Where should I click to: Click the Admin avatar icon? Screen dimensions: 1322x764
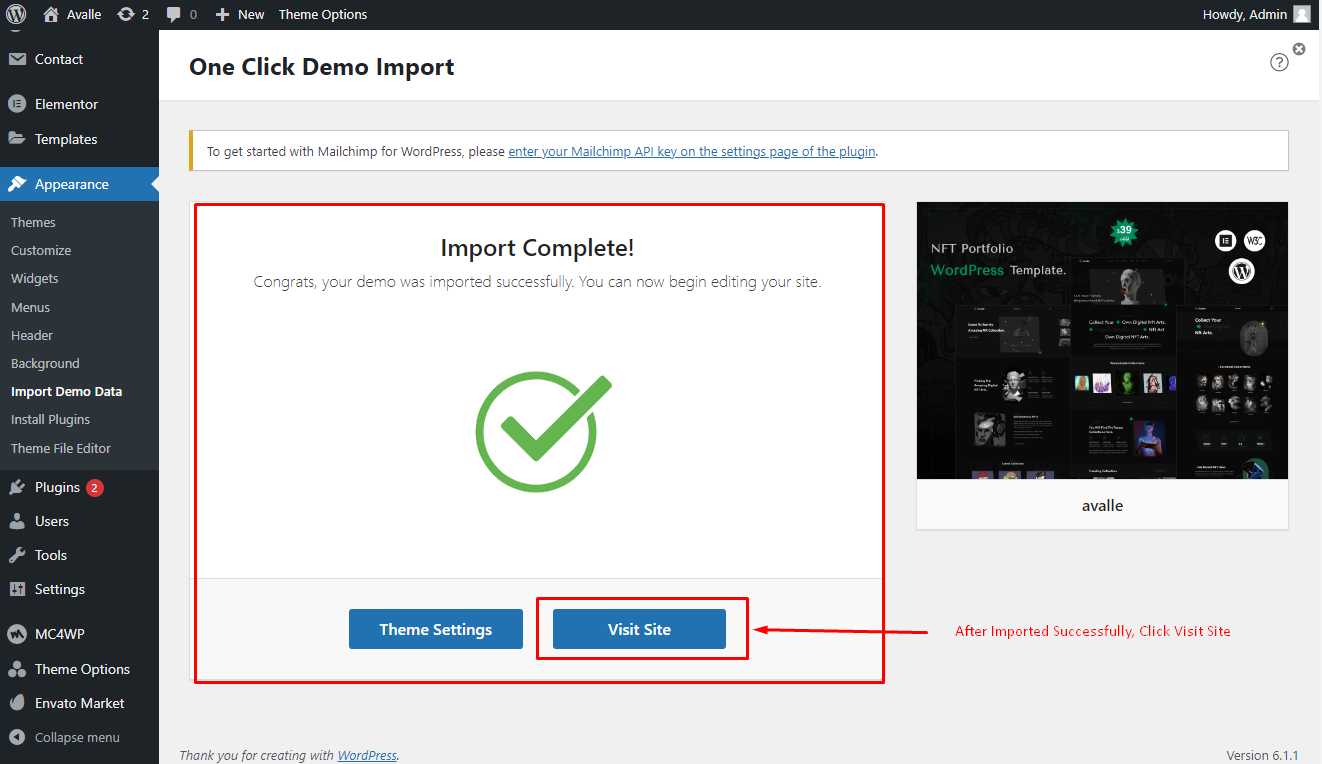coord(1301,14)
